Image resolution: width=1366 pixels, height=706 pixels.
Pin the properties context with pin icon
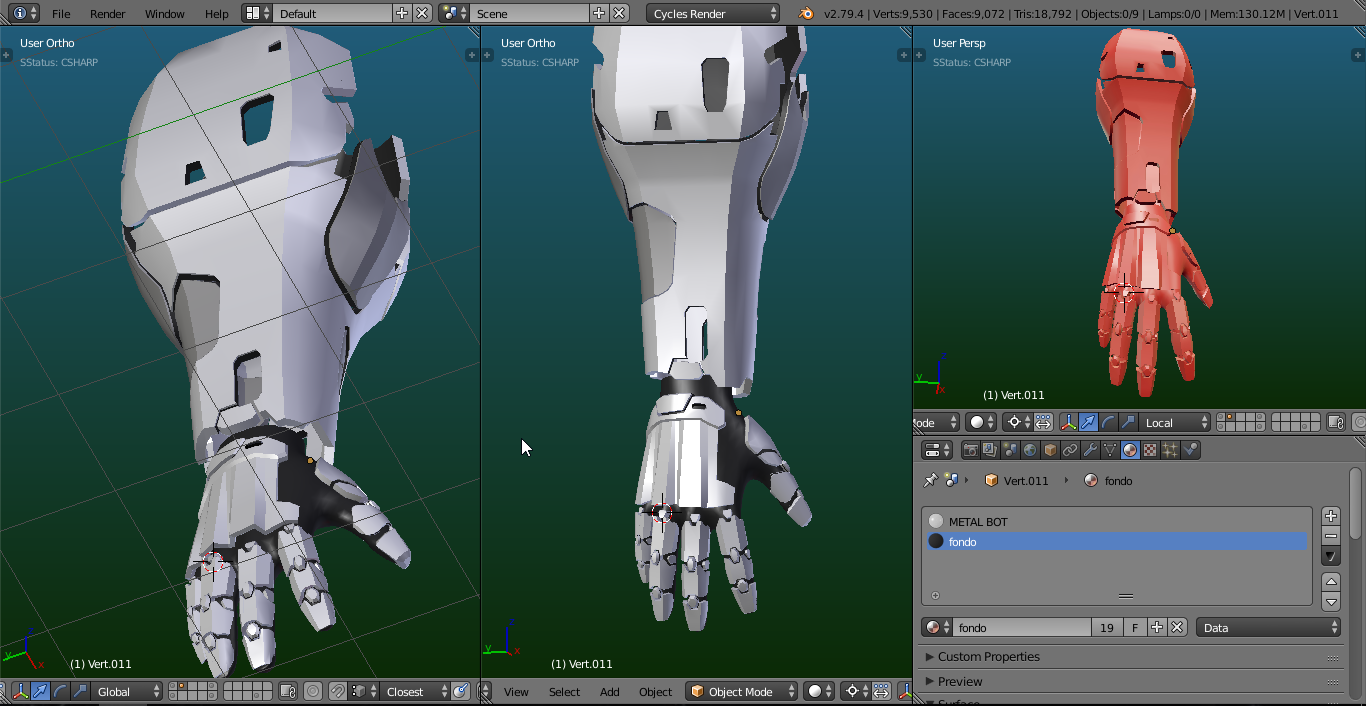coord(930,480)
